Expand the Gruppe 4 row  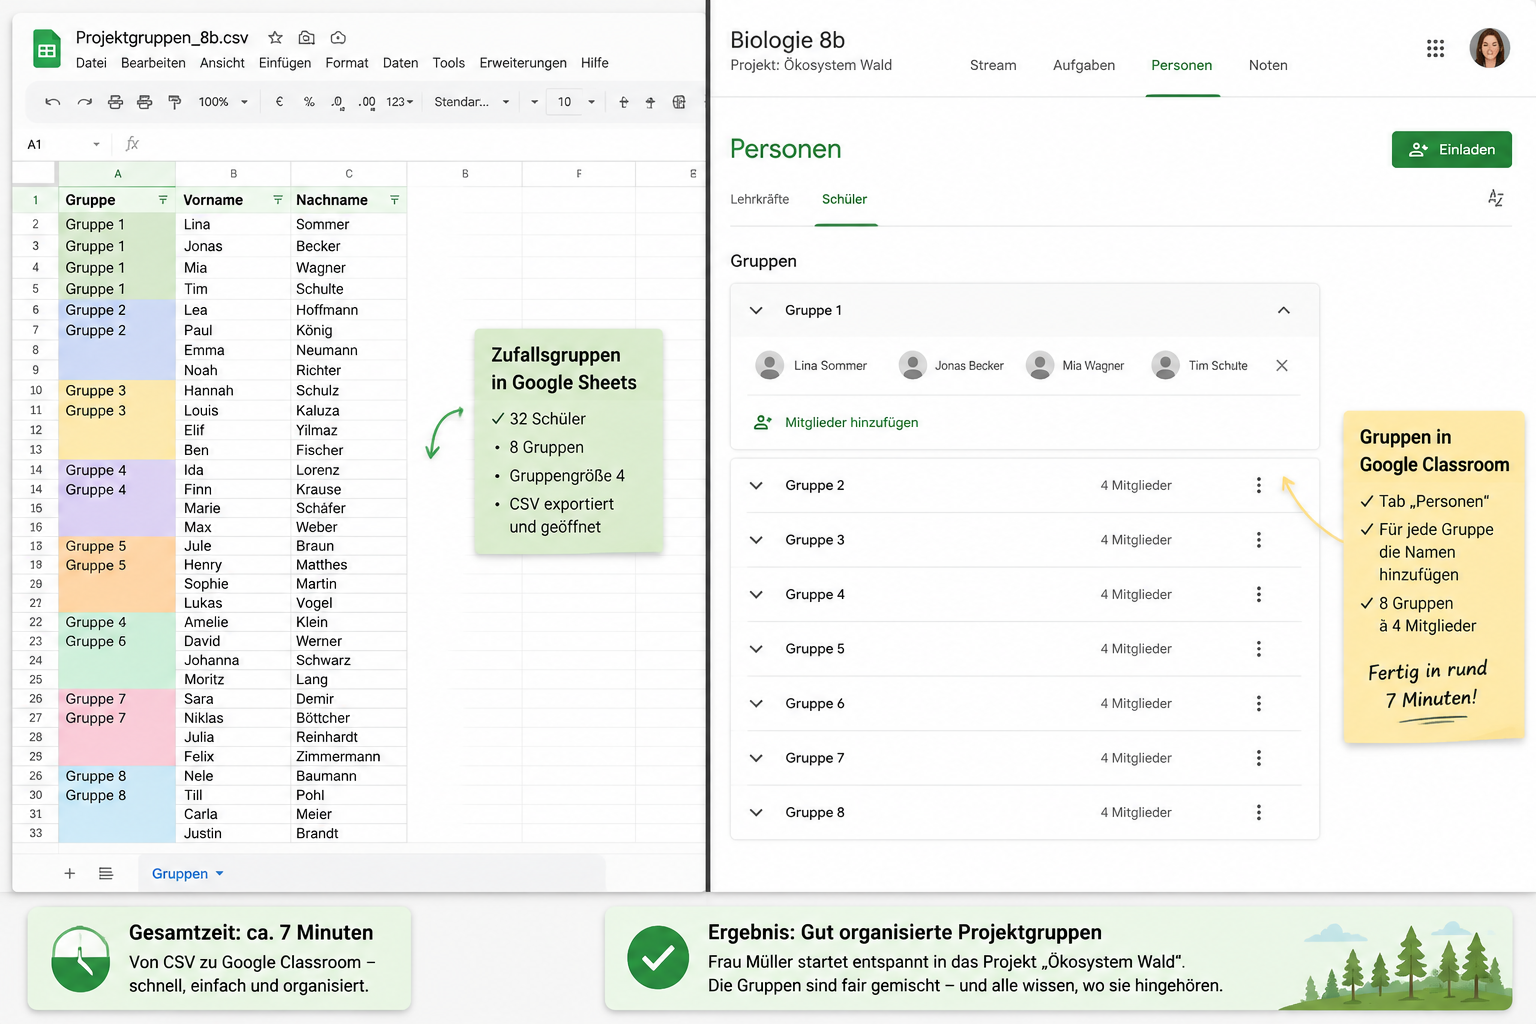coord(756,594)
